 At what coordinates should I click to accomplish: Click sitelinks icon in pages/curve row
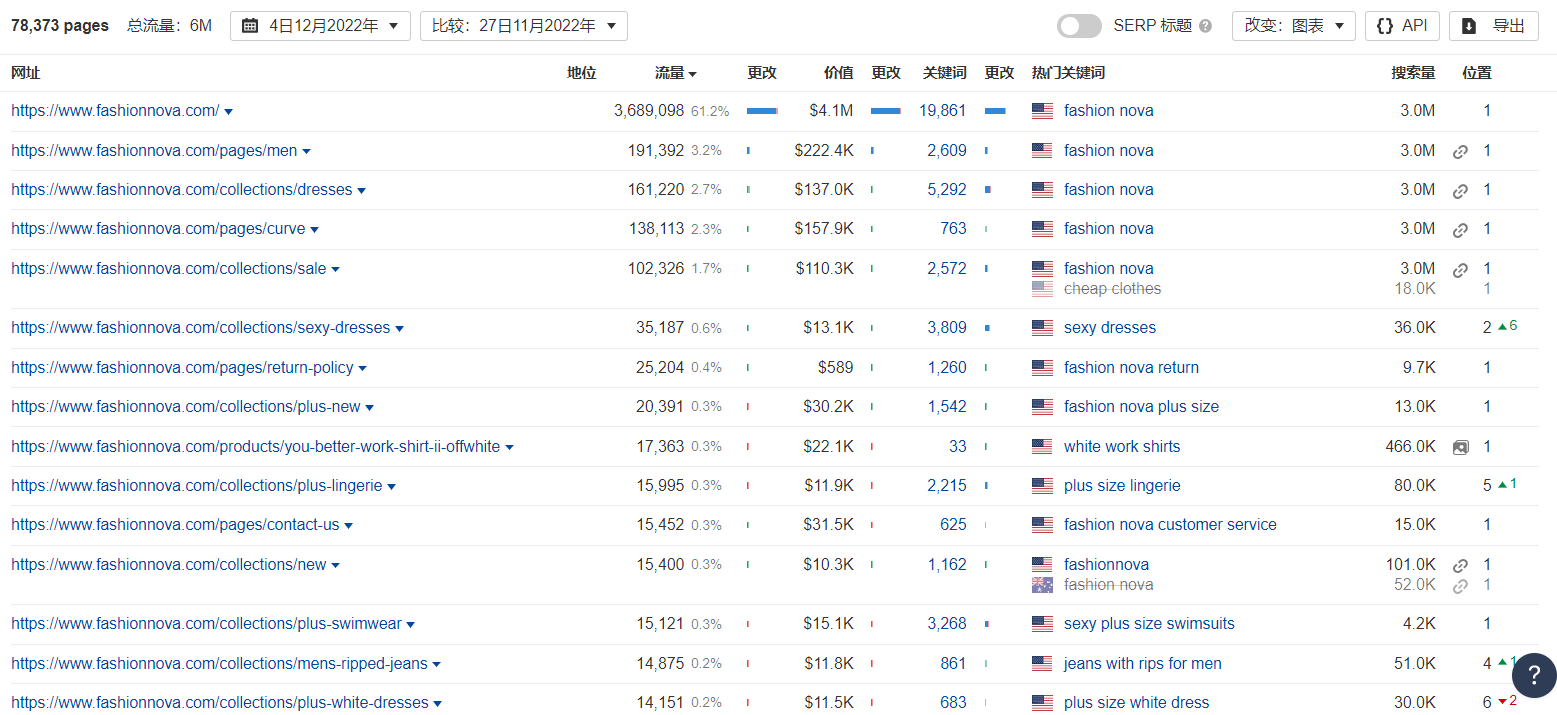1460,229
